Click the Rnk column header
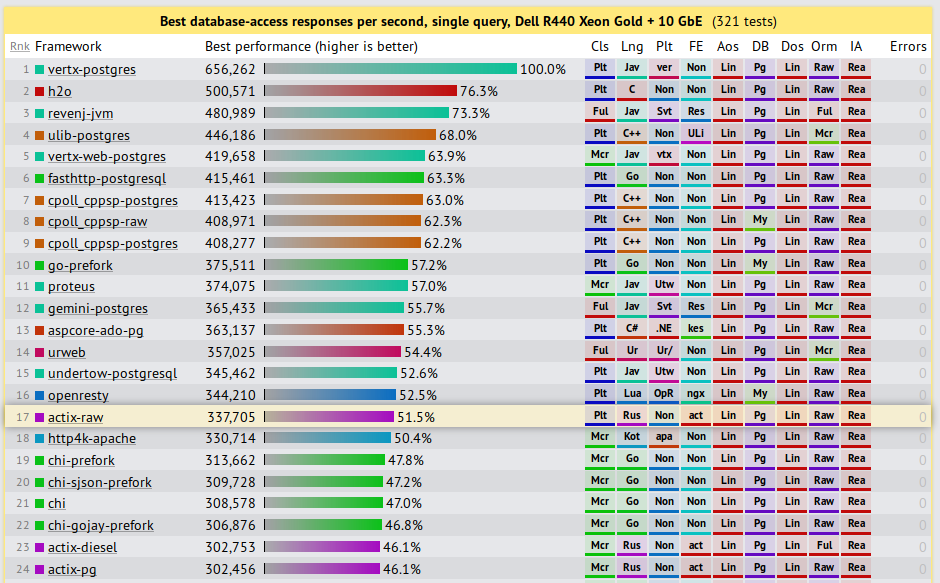This screenshot has width=940, height=583. (19, 46)
